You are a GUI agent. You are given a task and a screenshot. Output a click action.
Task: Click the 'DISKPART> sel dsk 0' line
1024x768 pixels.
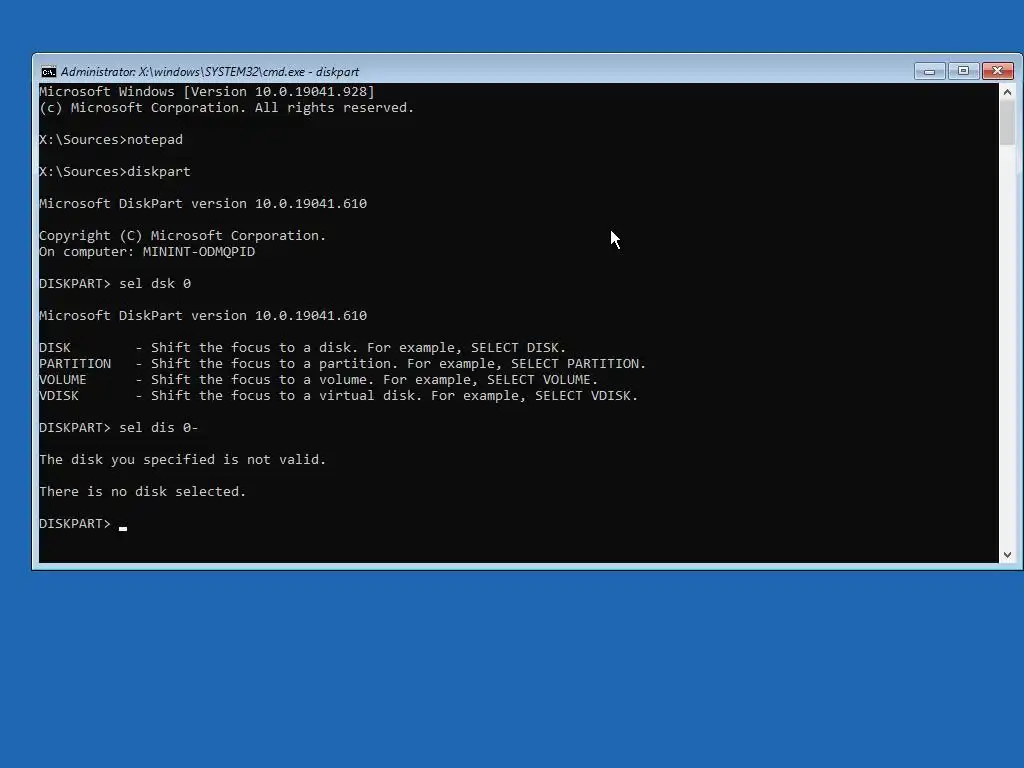115,284
